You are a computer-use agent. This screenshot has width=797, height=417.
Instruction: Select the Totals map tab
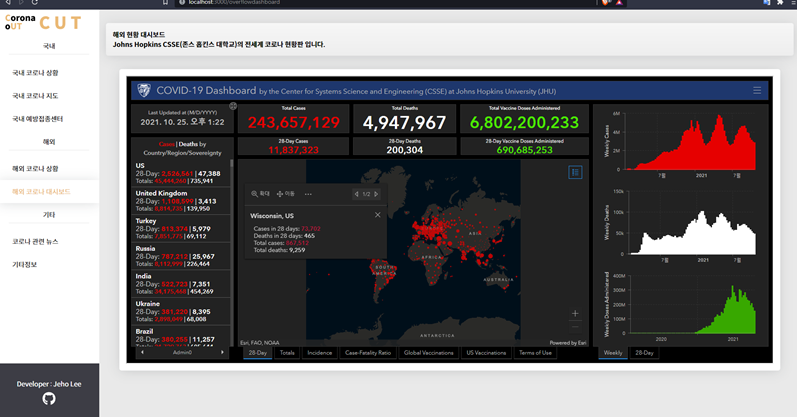point(287,353)
